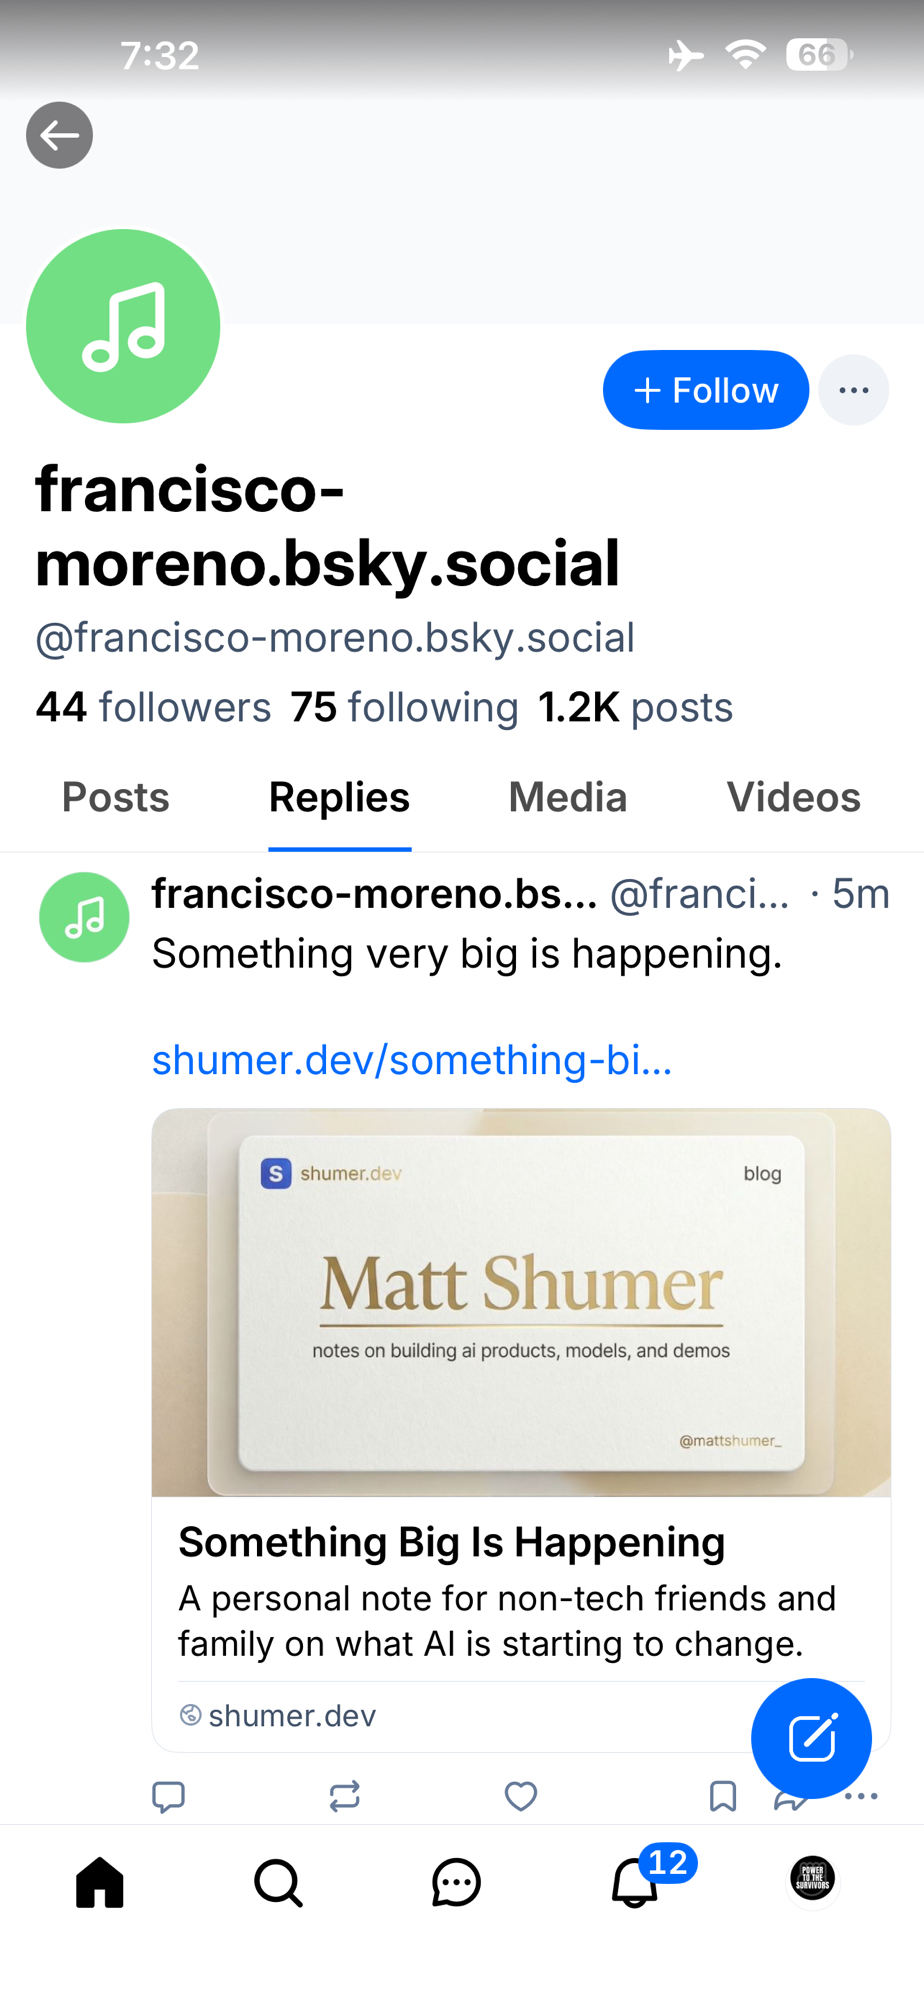The width and height of the screenshot is (924, 2000).
Task: Open the Media tab
Action: coord(567,798)
